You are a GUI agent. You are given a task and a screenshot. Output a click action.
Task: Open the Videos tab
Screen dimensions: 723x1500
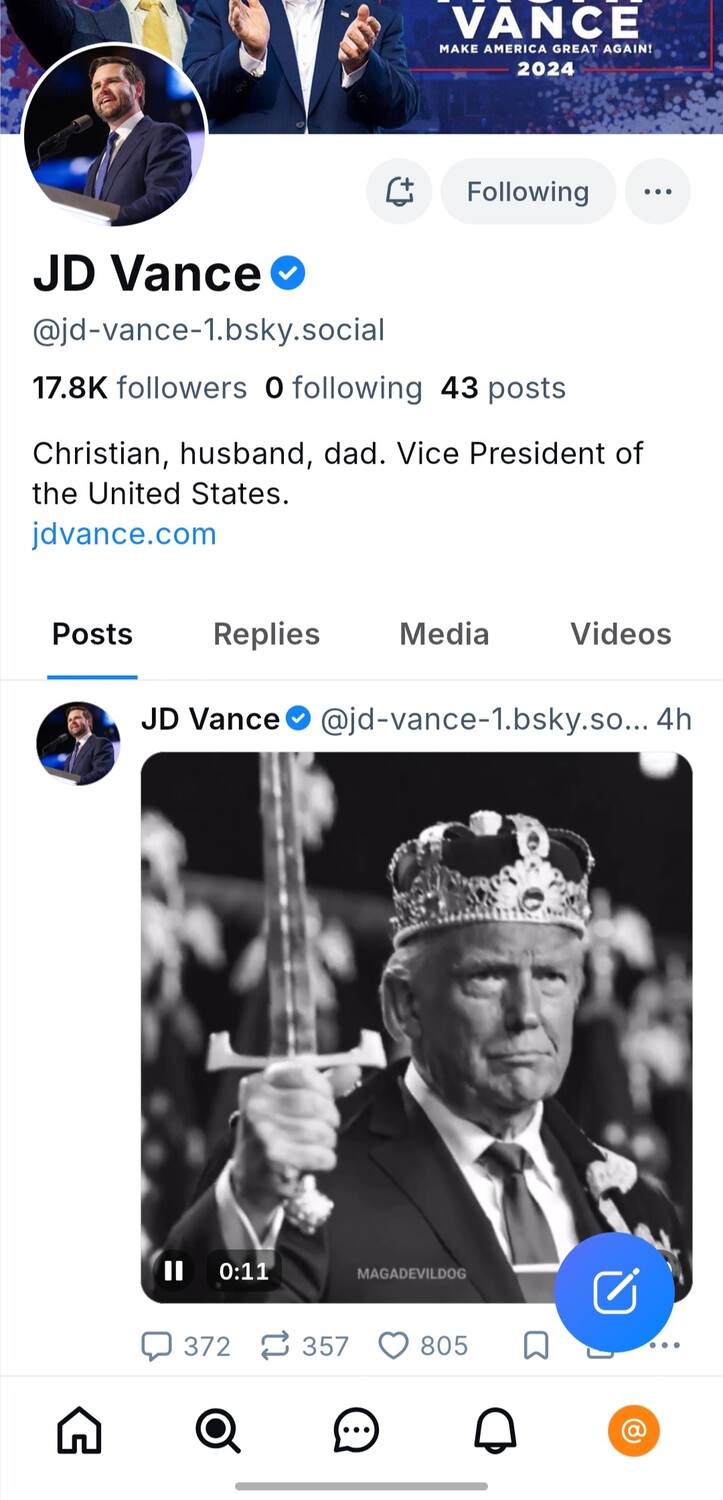(620, 634)
